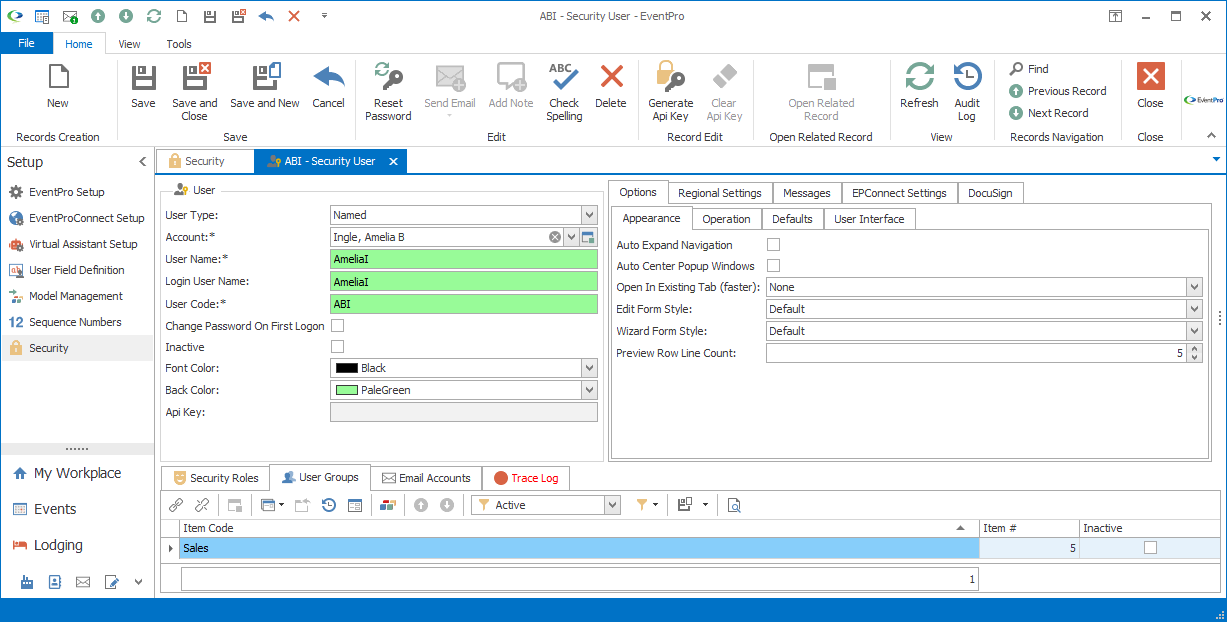This screenshot has width=1227, height=622.
Task: Open the Account dropdown arrow
Action: (x=572, y=237)
